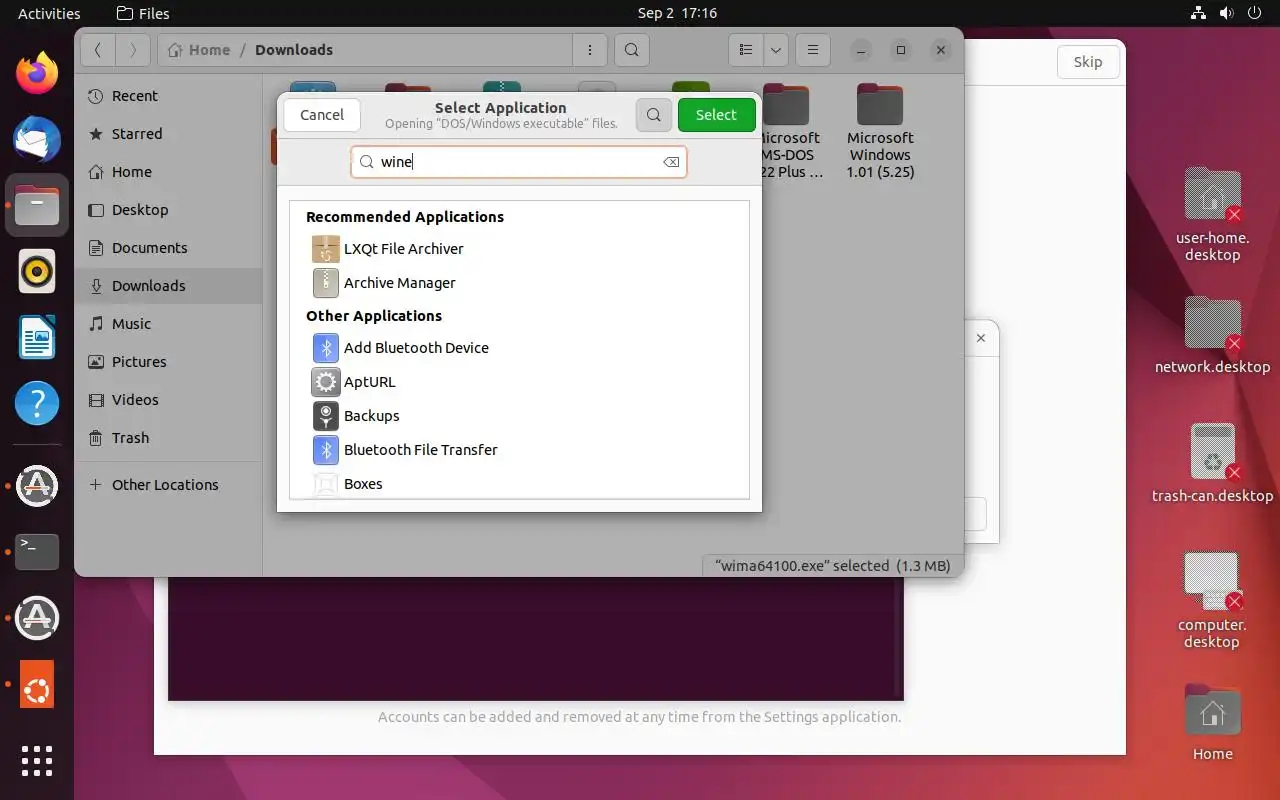Click Skip in the setup window
Image resolution: width=1280 pixels, height=800 pixels.
pos(1088,62)
